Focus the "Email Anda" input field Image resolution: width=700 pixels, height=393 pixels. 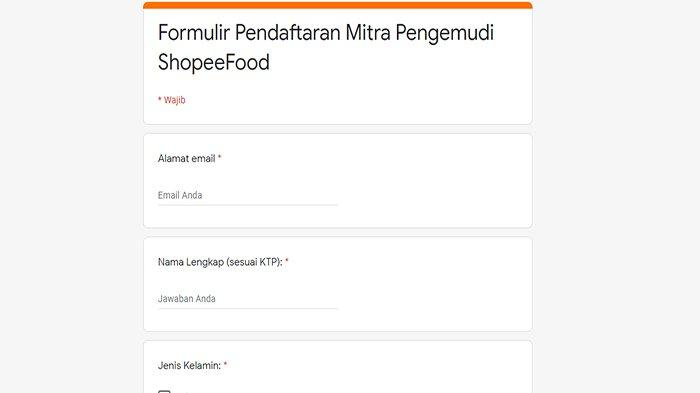(247, 195)
